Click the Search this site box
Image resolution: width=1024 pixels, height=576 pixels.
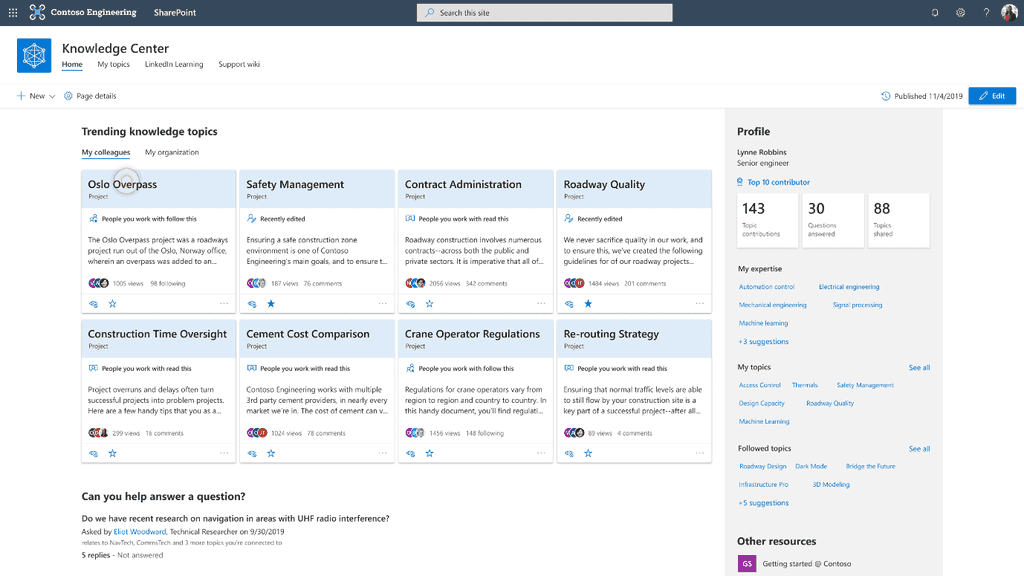click(x=544, y=13)
